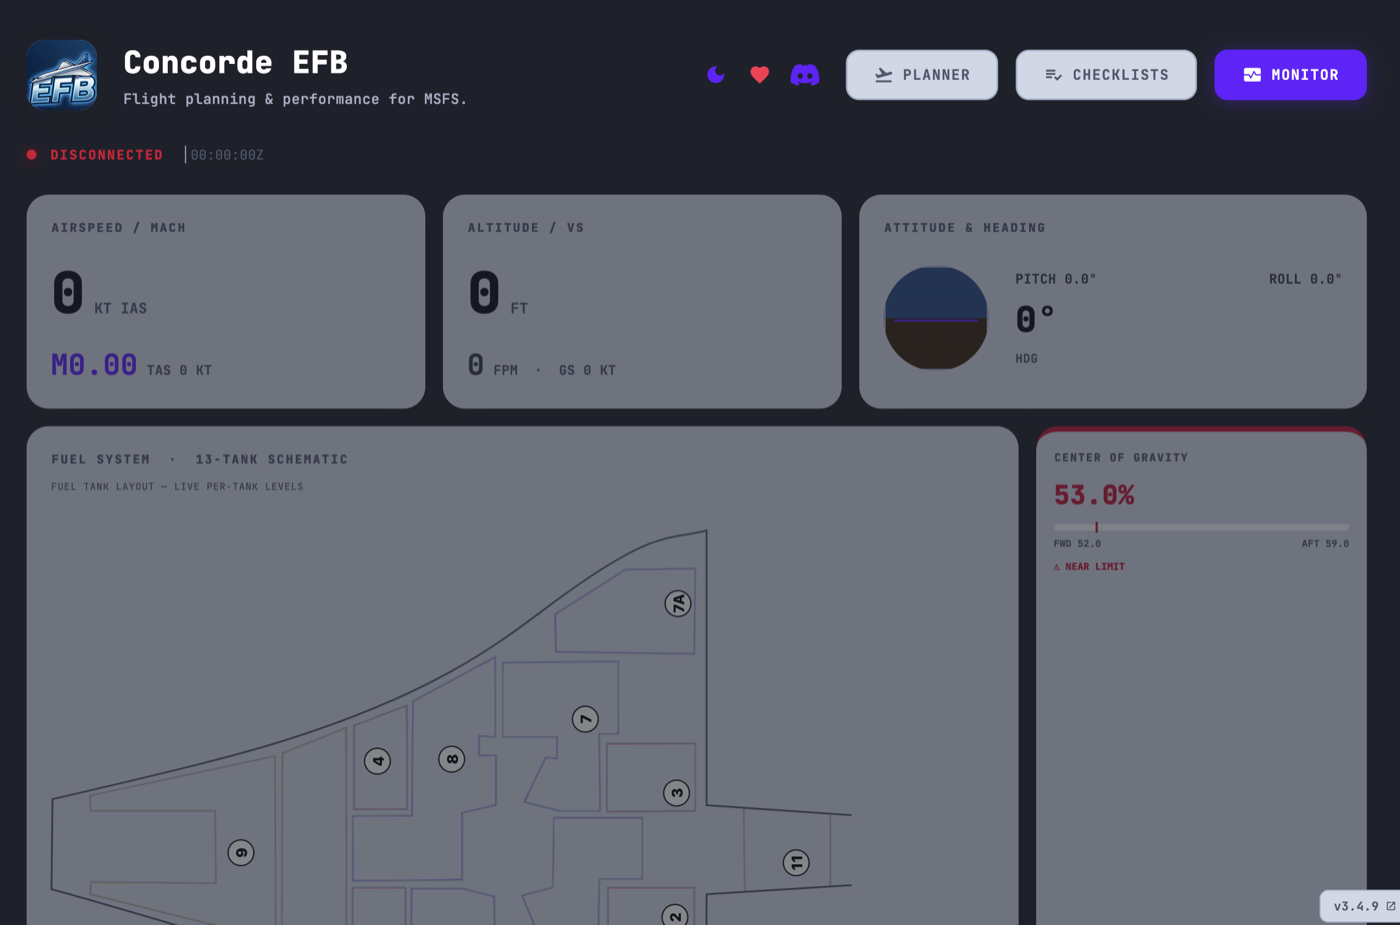
Task: Toggle dark mode with the moon icon
Action: [x=716, y=75]
